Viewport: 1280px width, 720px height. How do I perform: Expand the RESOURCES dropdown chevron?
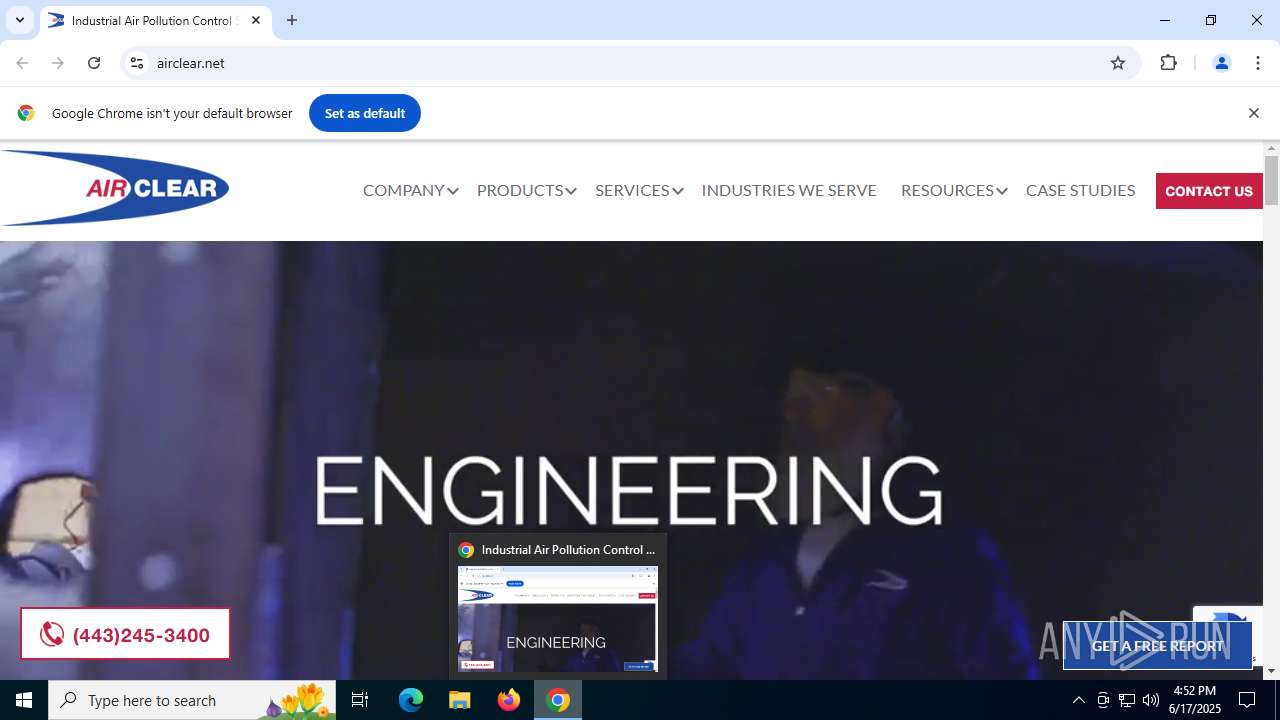click(x=1002, y=191)
